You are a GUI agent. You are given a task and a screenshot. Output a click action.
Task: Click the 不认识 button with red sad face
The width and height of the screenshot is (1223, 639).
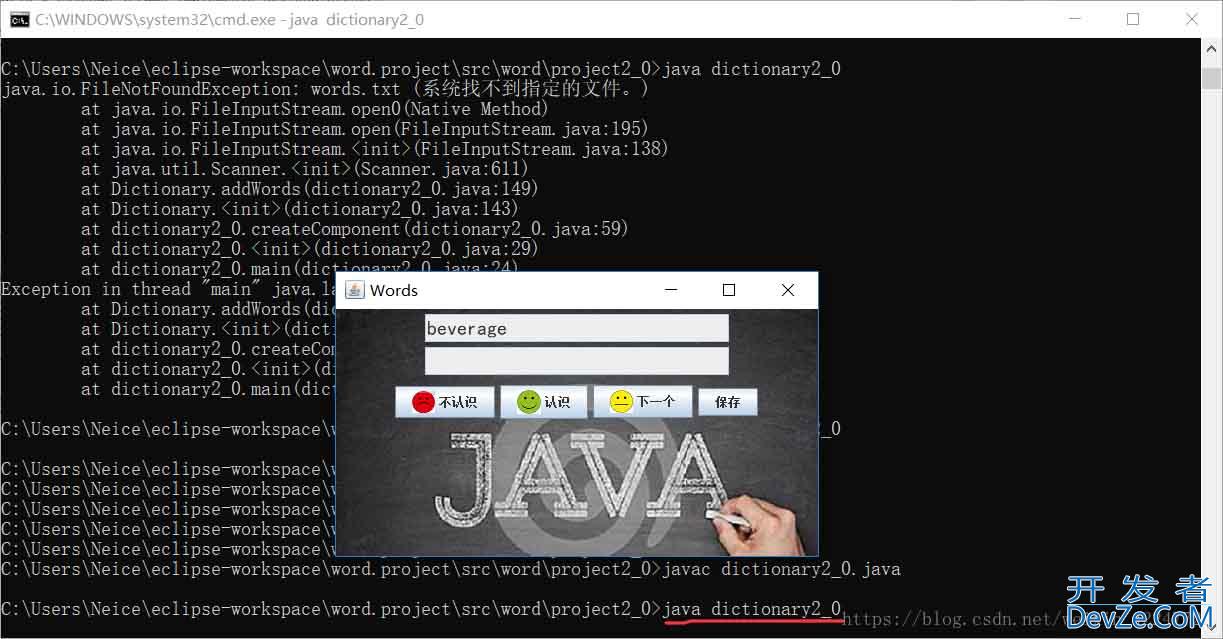point(445,402)
